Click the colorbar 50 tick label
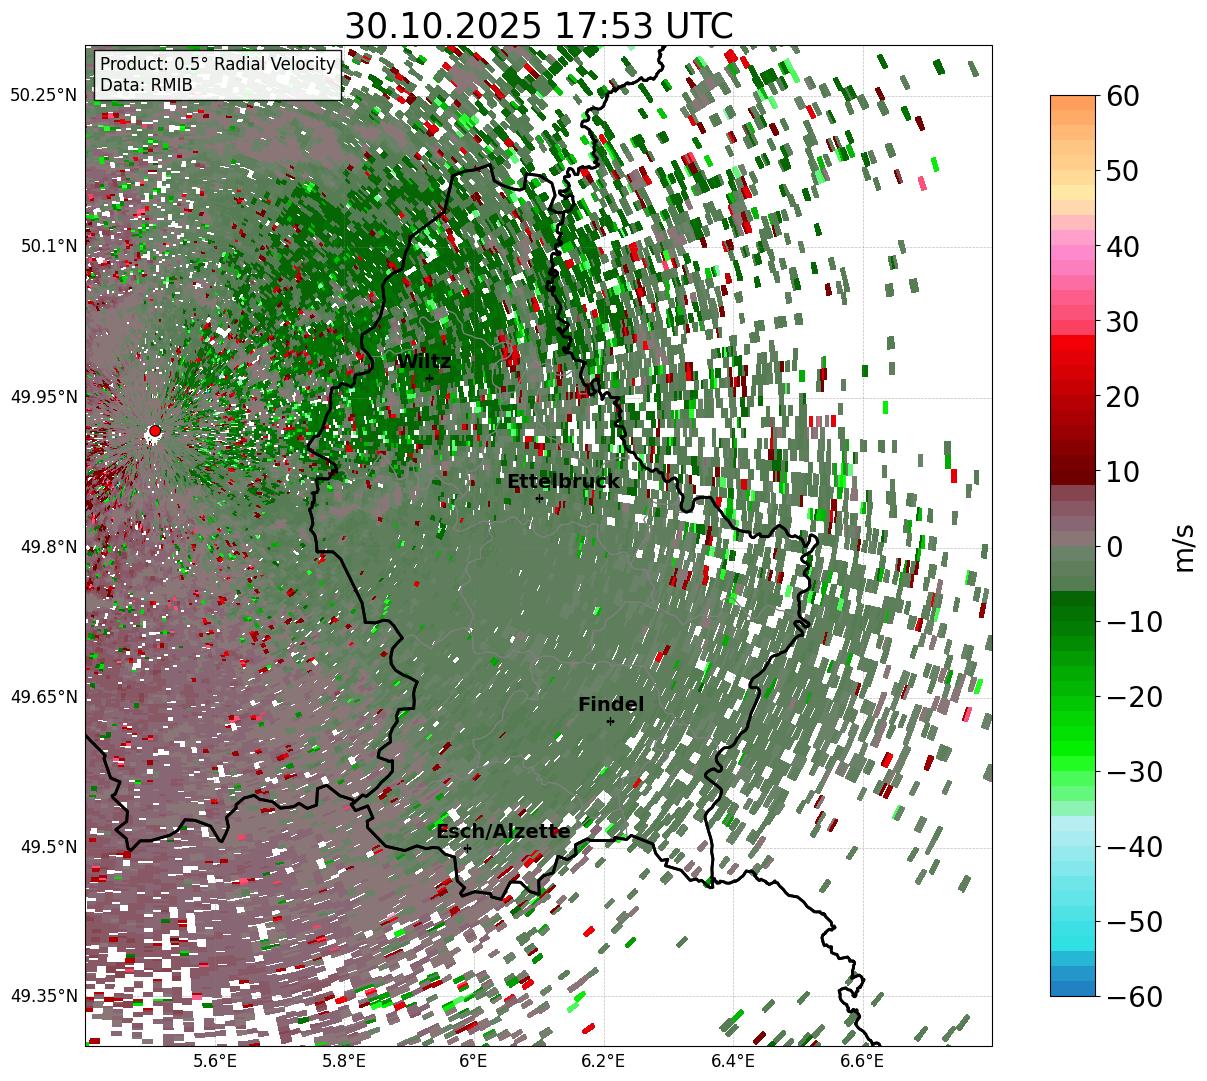The height and width of the screenshot is (1081, 1207). tap(1122, 171)
